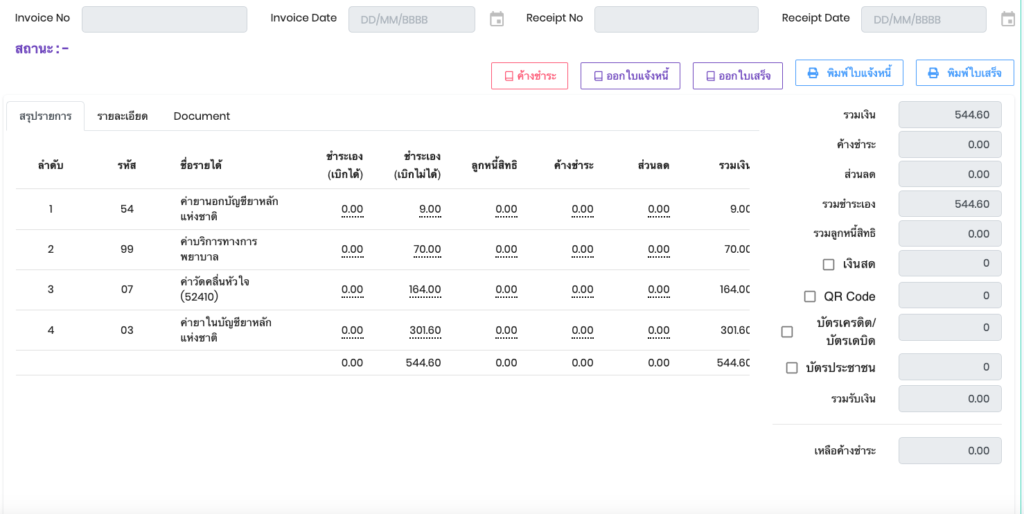Viewport: 1024px width, 514px height.
Task: Click the ค้างชำระ button
Action: click(529, 76)
